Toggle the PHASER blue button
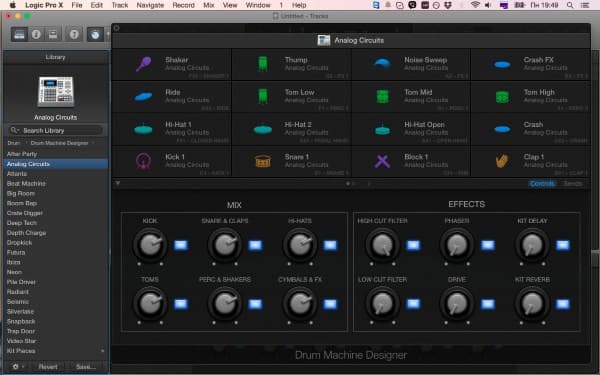 (x=488, y=245)
